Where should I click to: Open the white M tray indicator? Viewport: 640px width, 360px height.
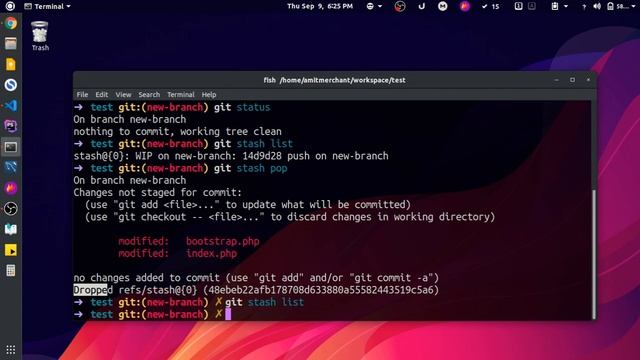point(442,6)
